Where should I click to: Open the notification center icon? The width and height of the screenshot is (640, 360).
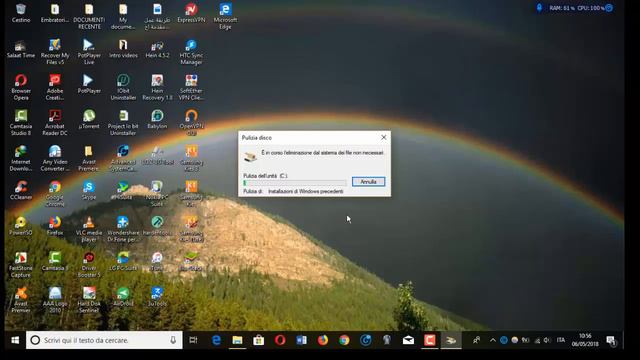611,340
